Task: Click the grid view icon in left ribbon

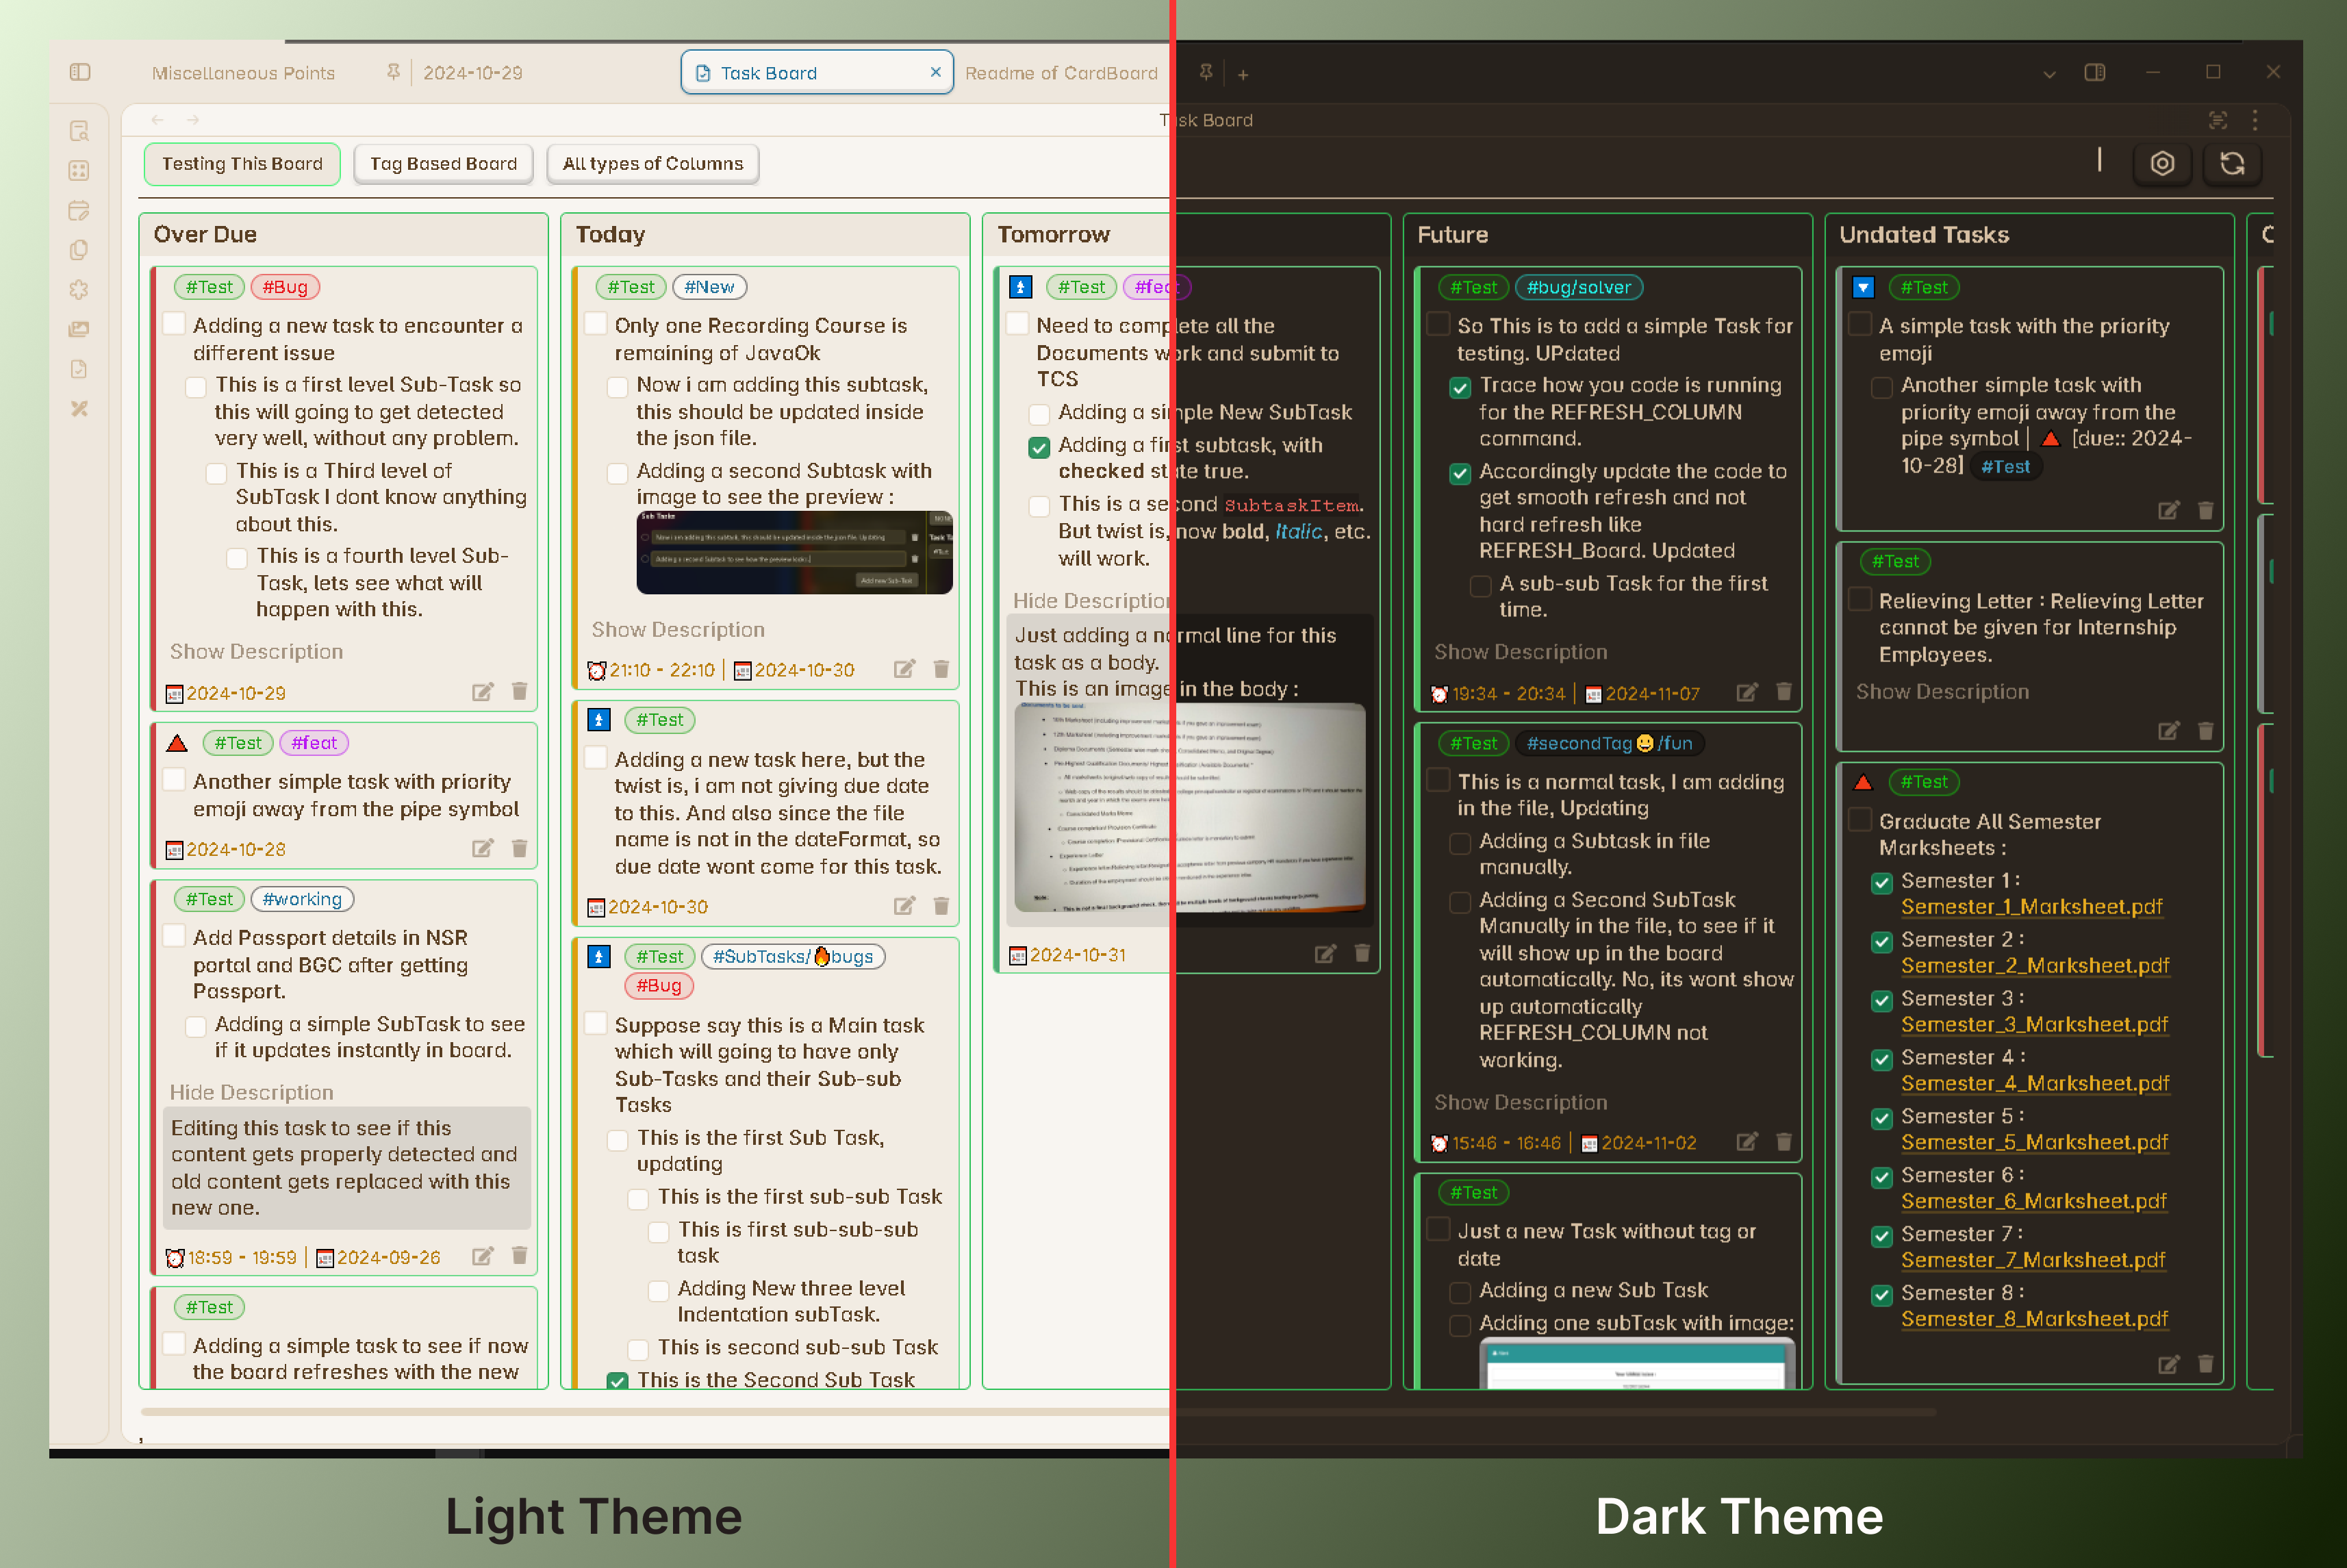Action: 79,171
